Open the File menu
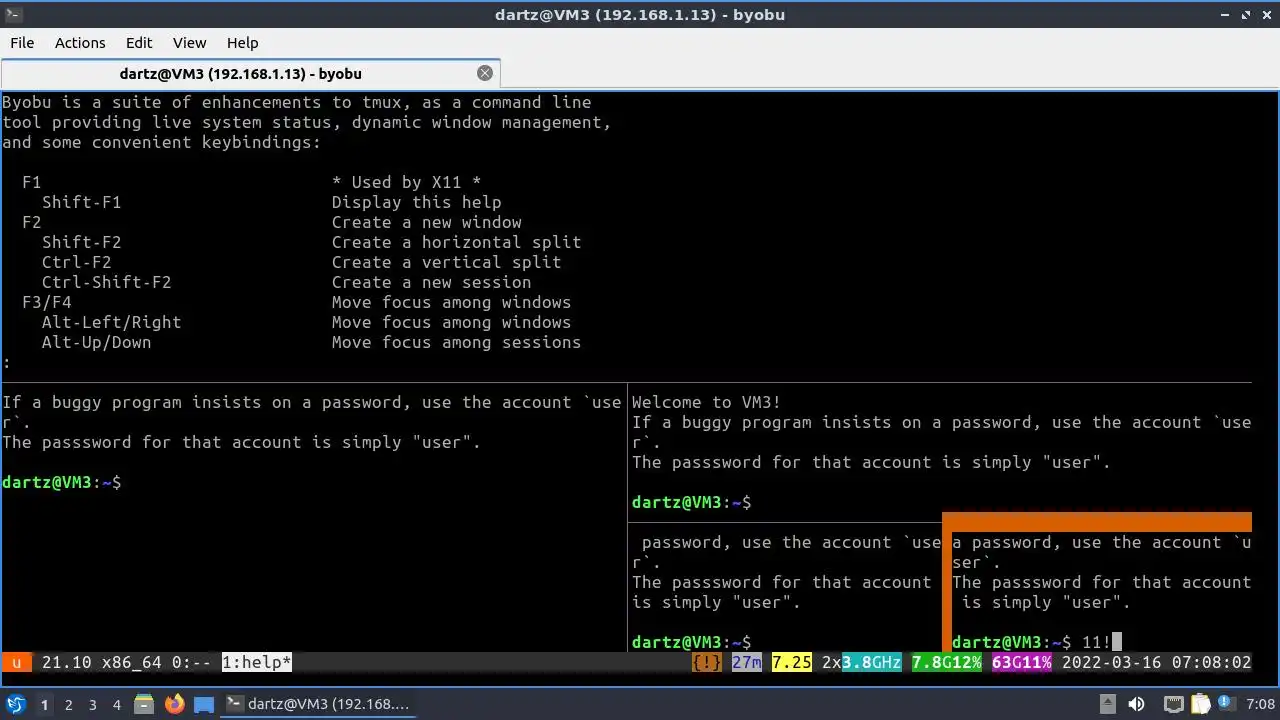Image resolution: width=1280 pixels, height=720 pixels. click(x=22, y=43)
